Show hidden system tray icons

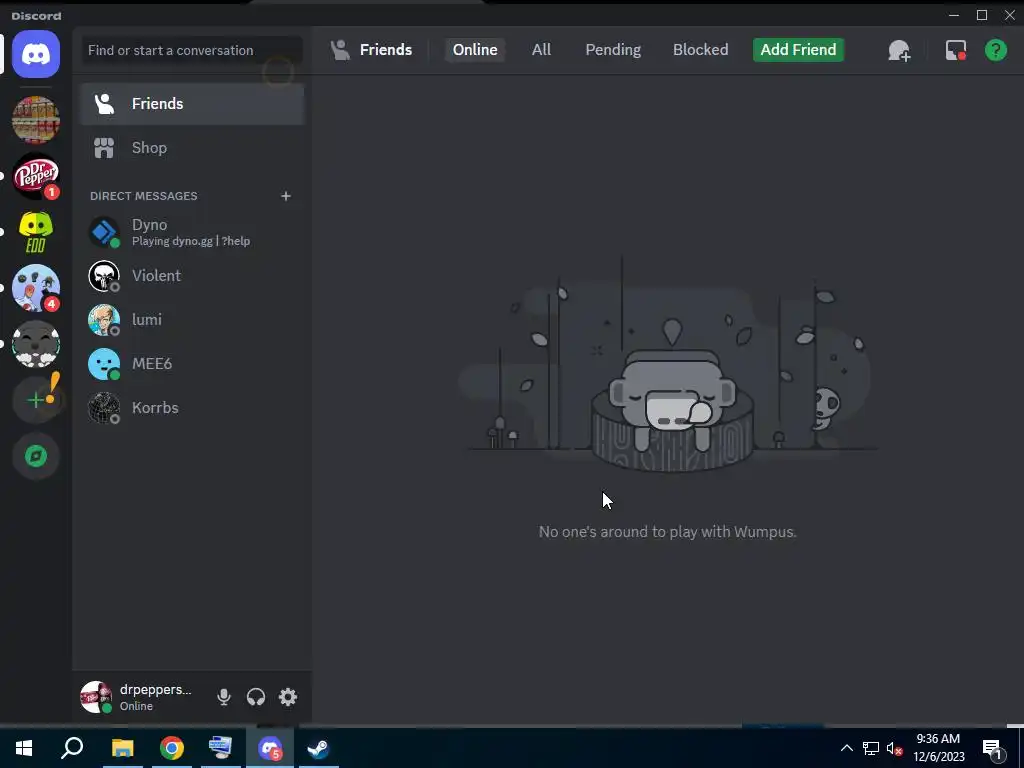[x=846, y=748]
